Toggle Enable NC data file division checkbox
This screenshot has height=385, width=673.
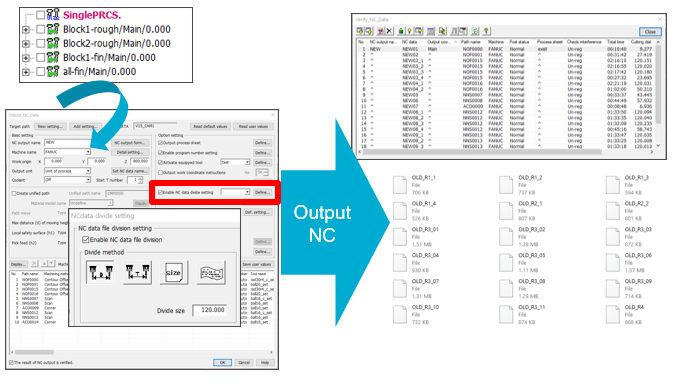click(85, 239)
